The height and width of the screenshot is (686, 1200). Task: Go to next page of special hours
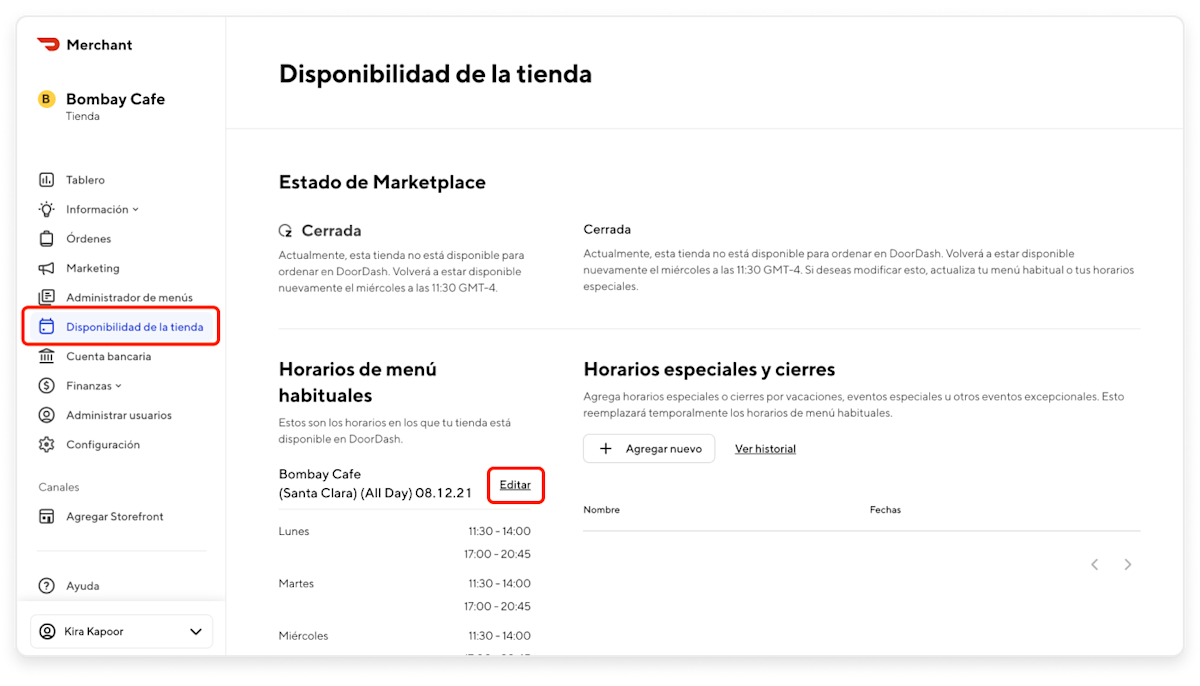1128,565
